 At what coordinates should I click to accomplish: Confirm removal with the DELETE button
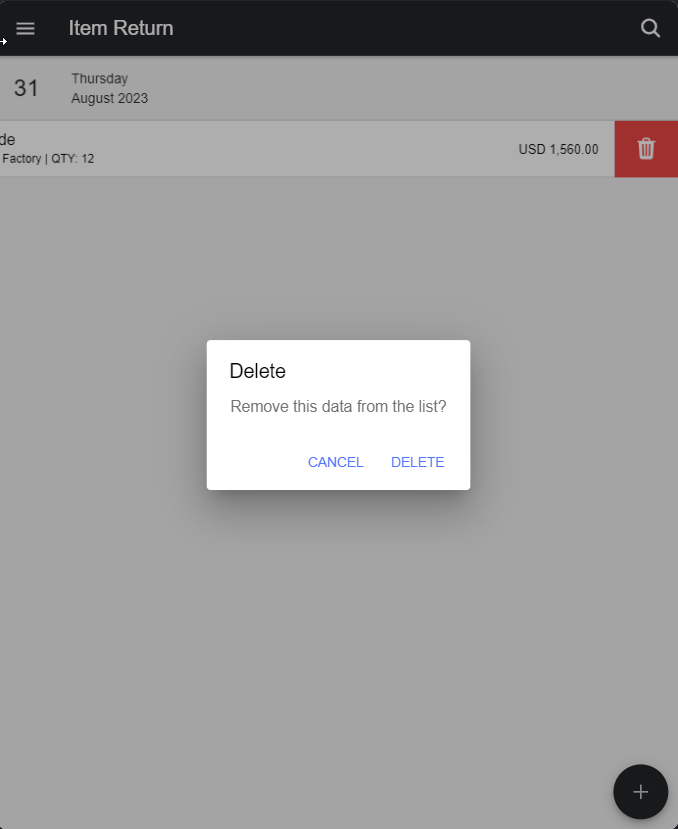[417, 462]
